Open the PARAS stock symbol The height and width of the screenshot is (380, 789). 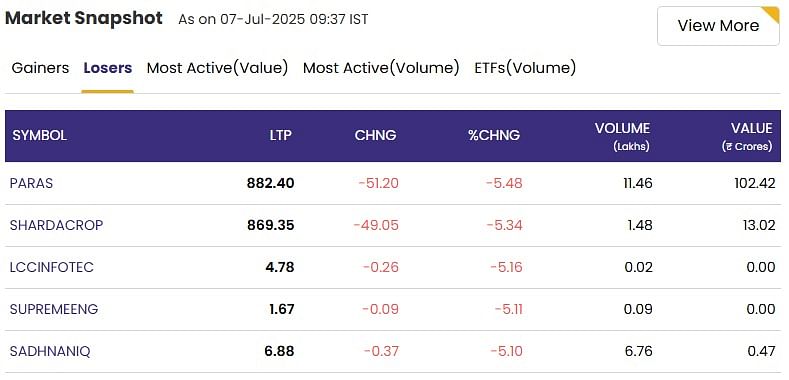31,183
